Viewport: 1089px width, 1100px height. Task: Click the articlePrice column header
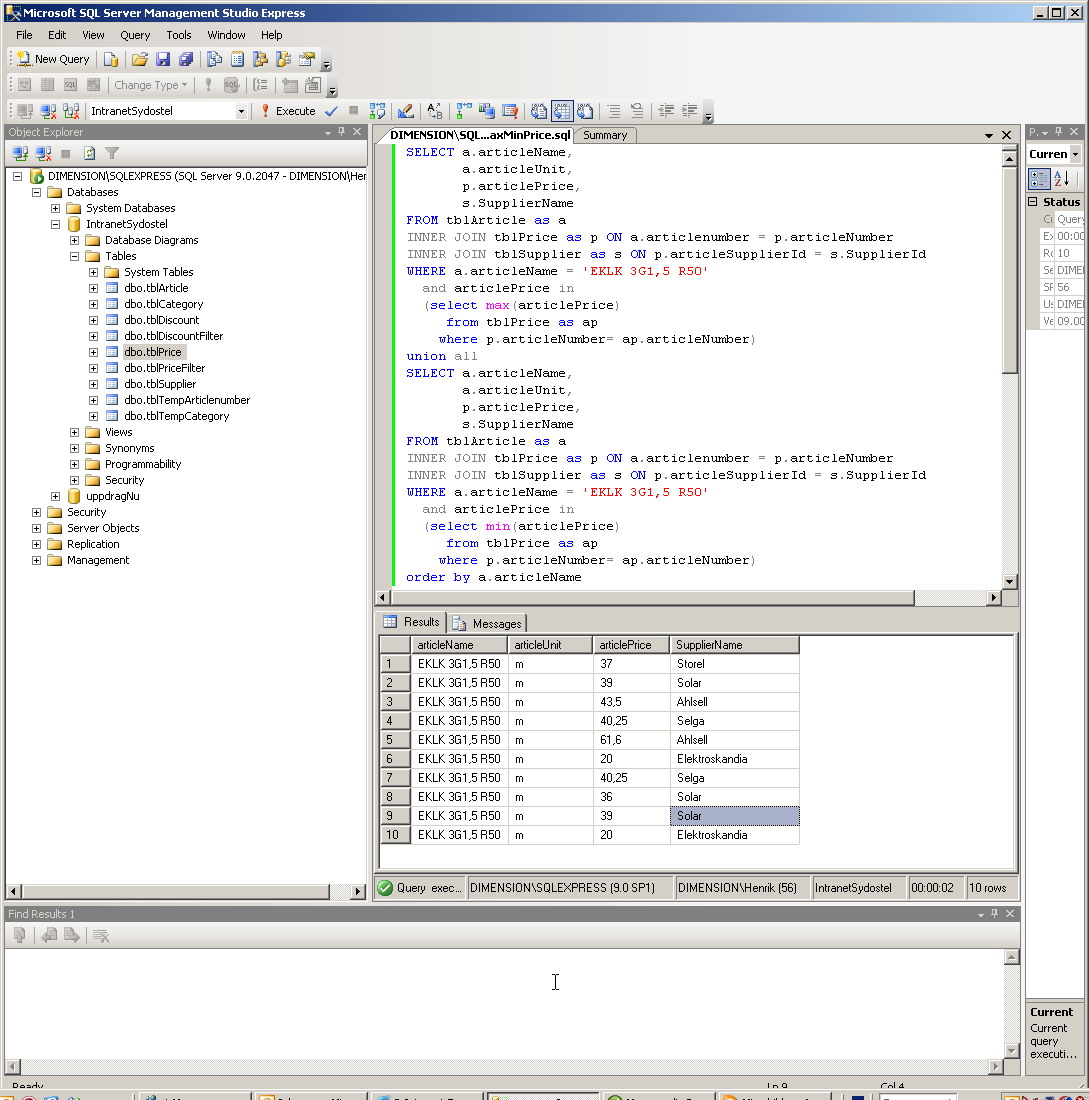click(632, 645)
